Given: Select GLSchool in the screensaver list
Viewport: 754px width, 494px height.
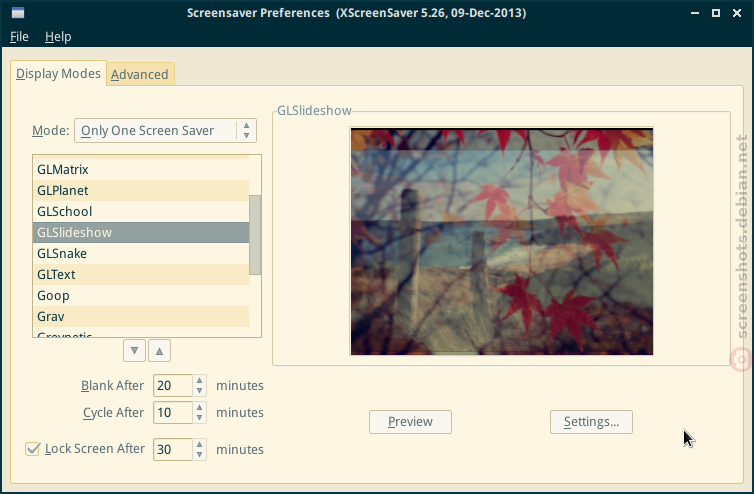Looking at the screenshot, I should pos(140,212).
